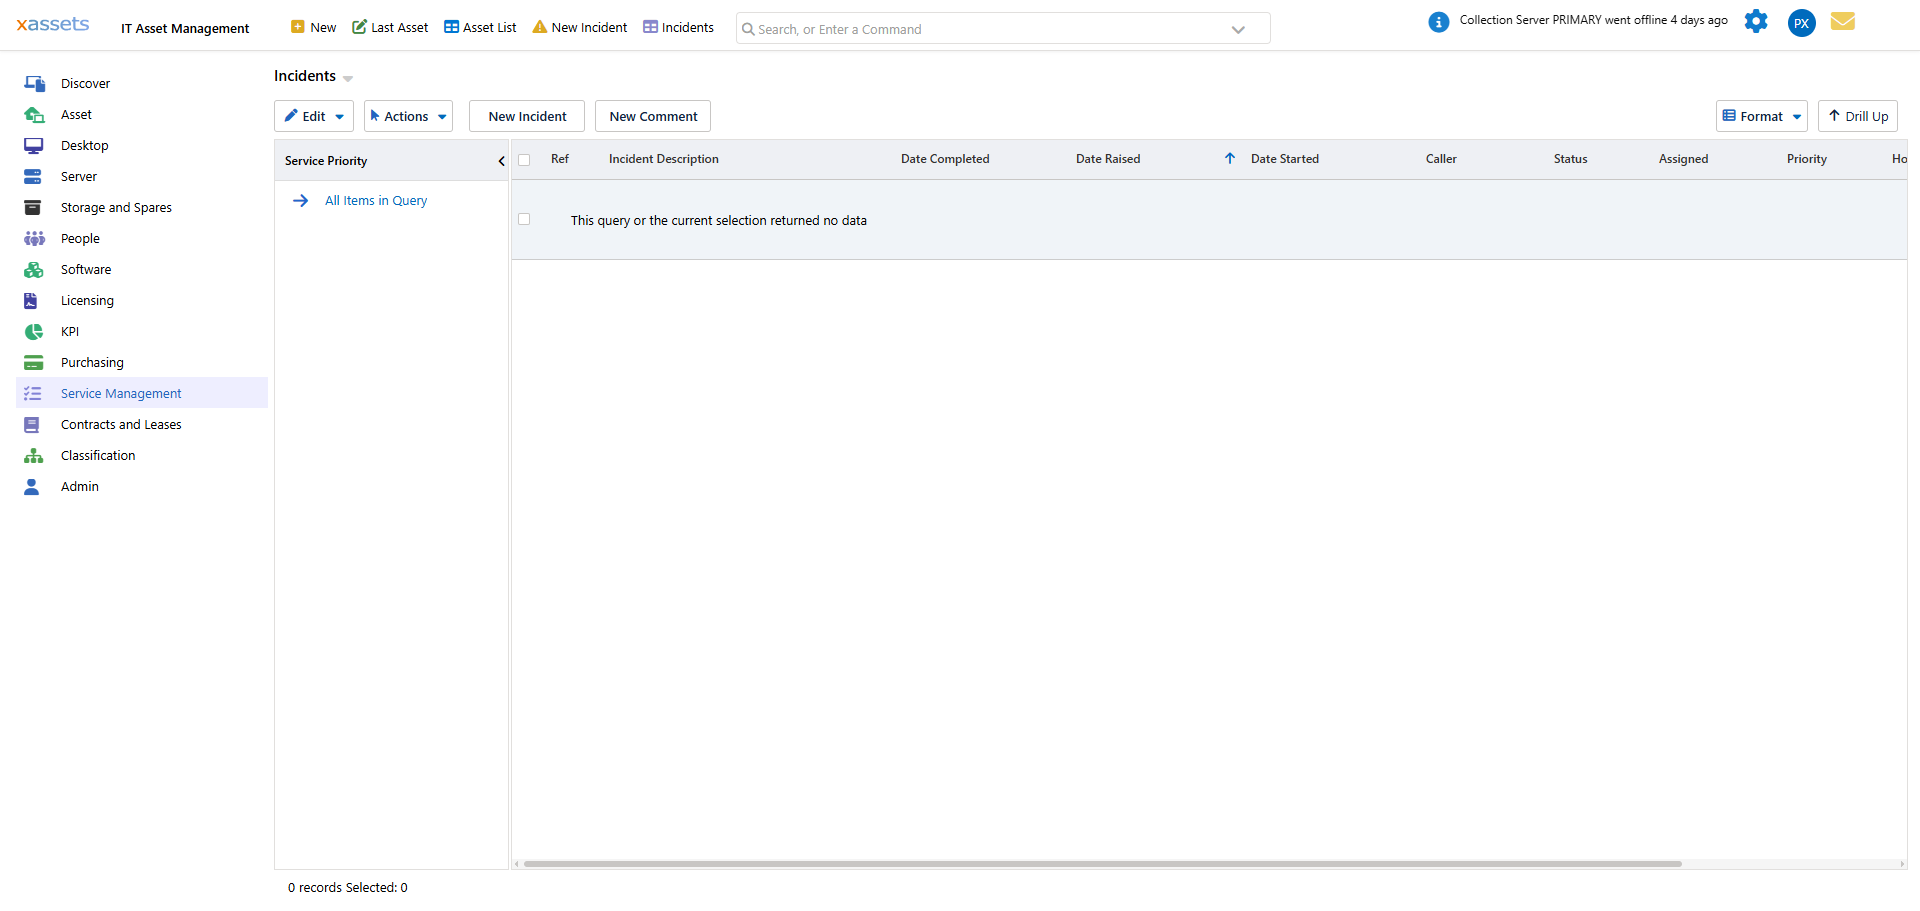
Task: Click the settings gear icon
Action: pos(1756,21)
